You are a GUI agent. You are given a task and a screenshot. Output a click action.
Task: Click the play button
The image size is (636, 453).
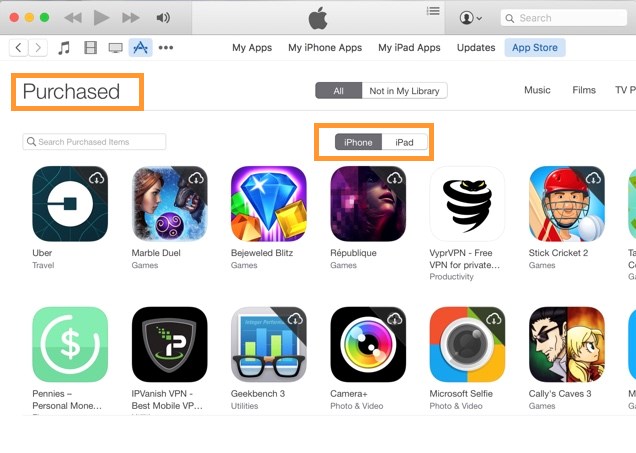tap(101, 18)
